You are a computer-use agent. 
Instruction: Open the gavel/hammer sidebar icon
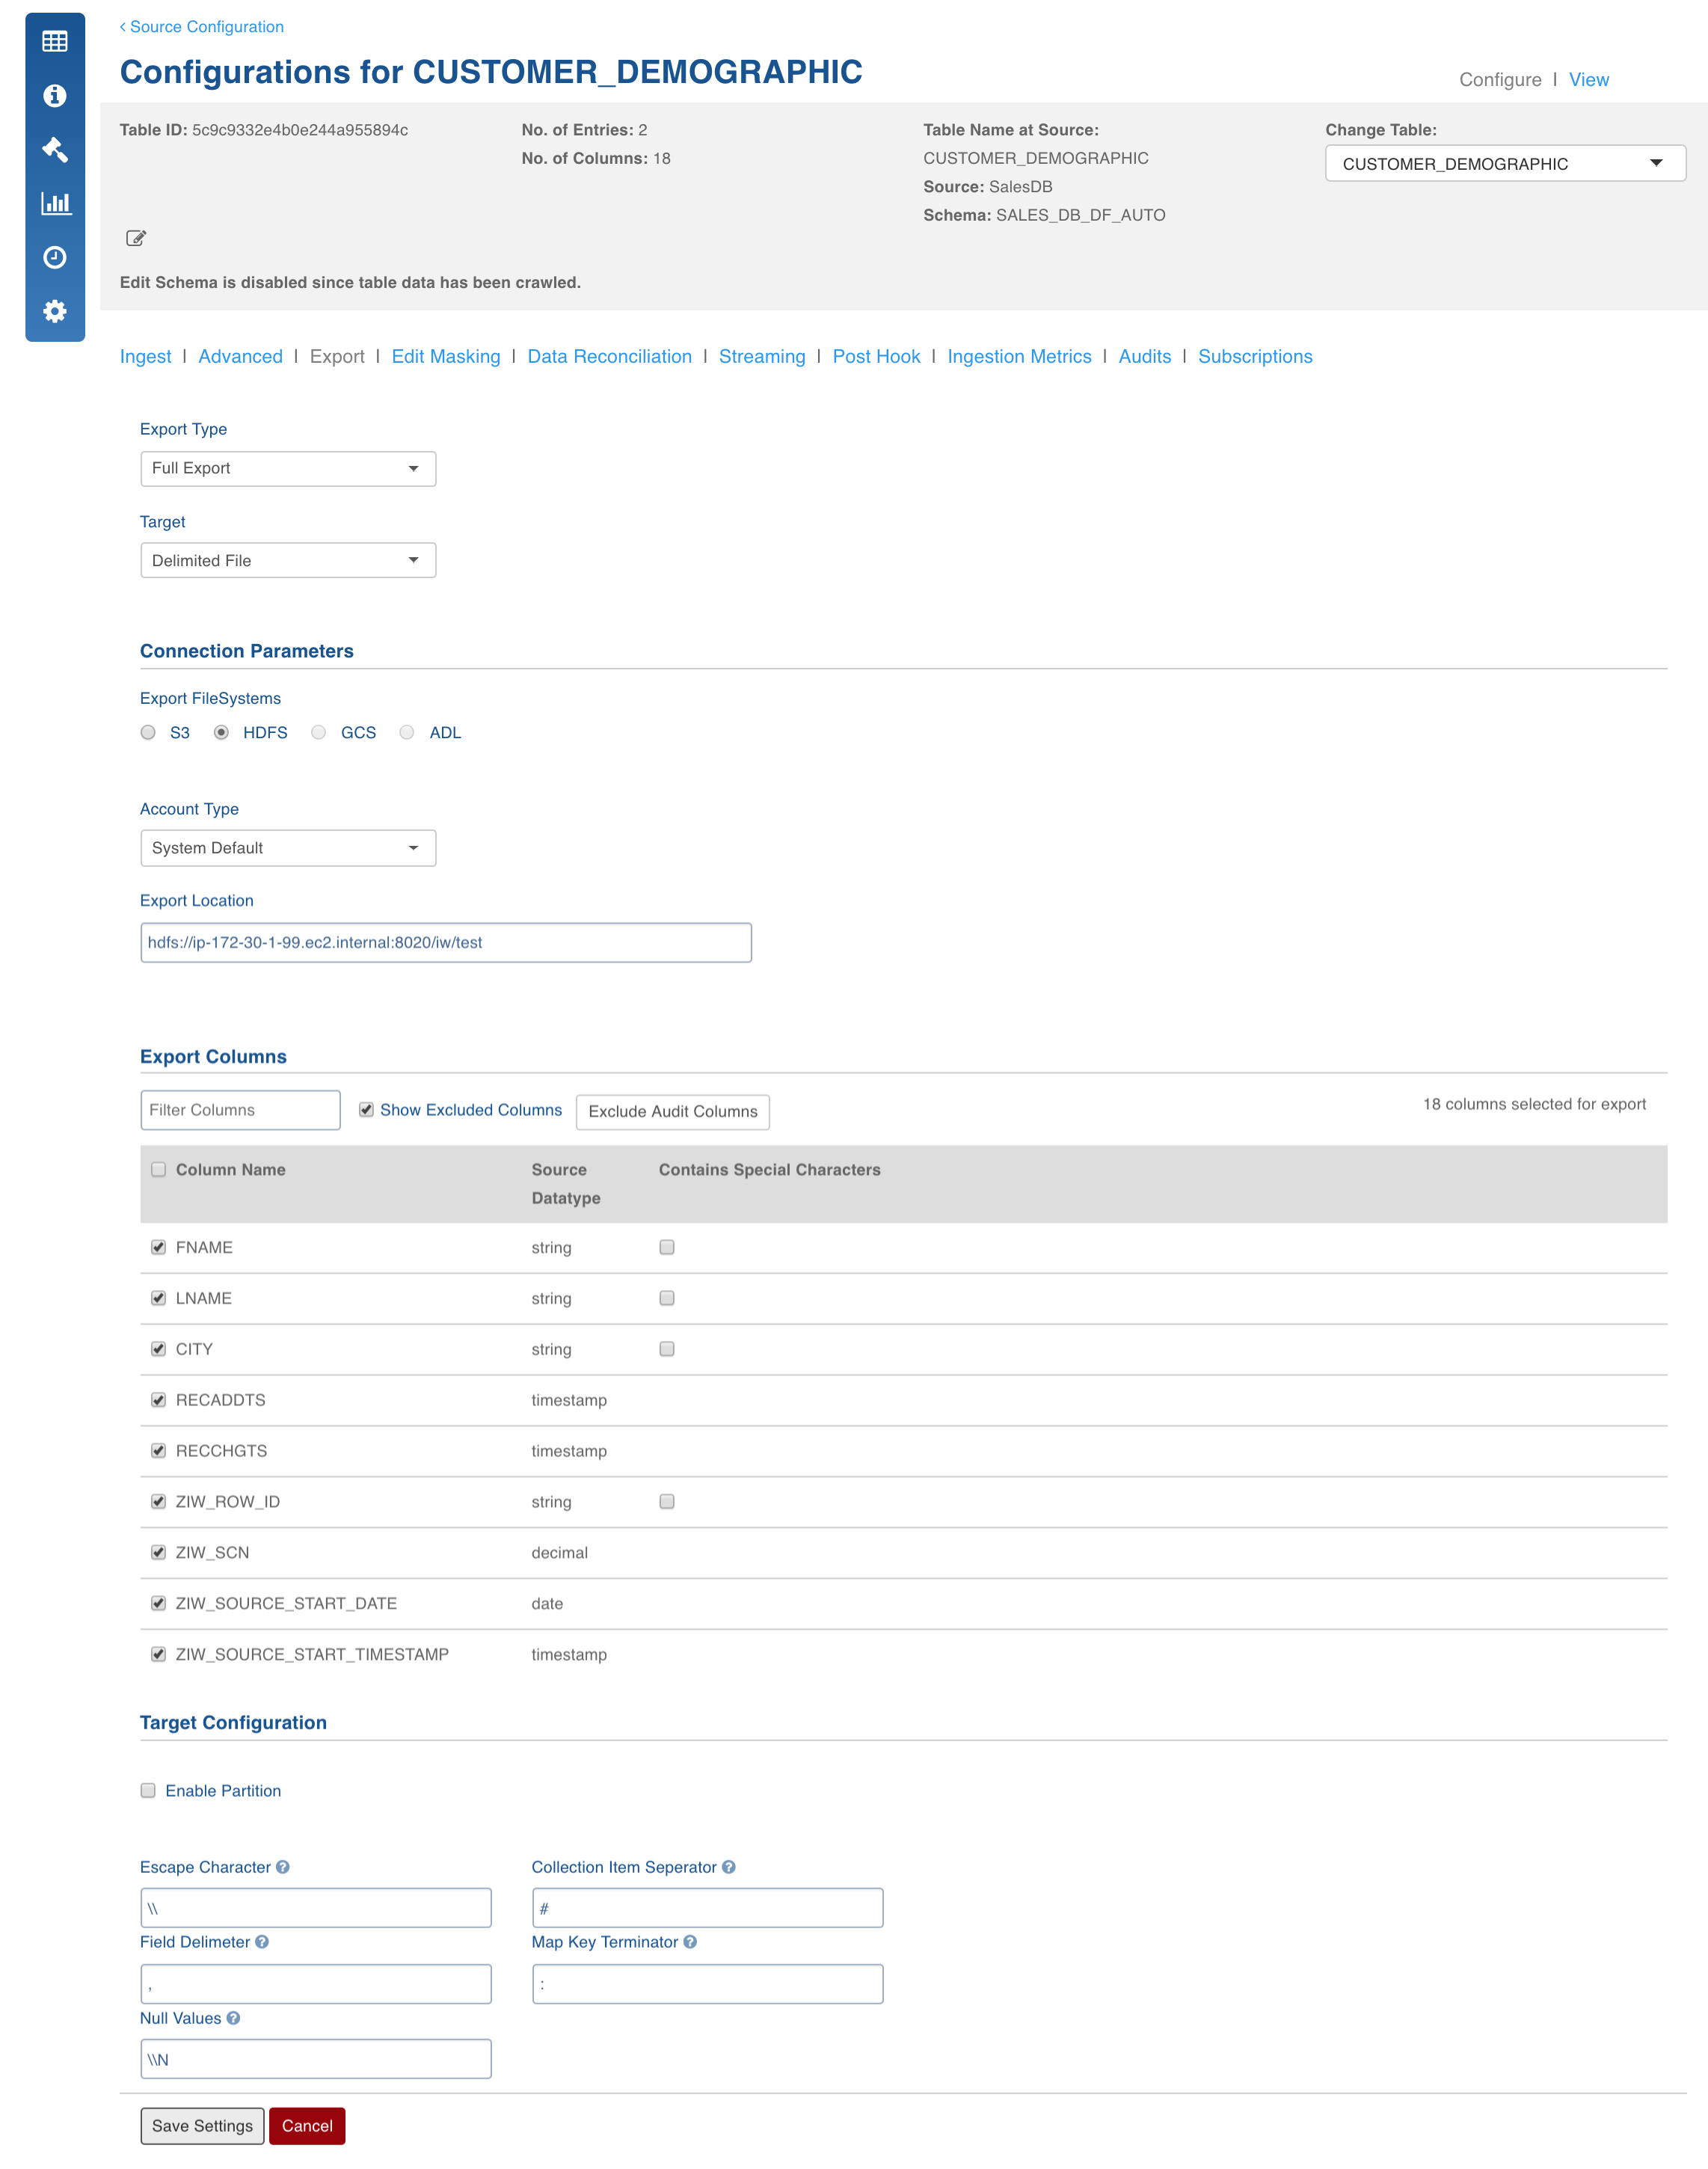[55, 149]
